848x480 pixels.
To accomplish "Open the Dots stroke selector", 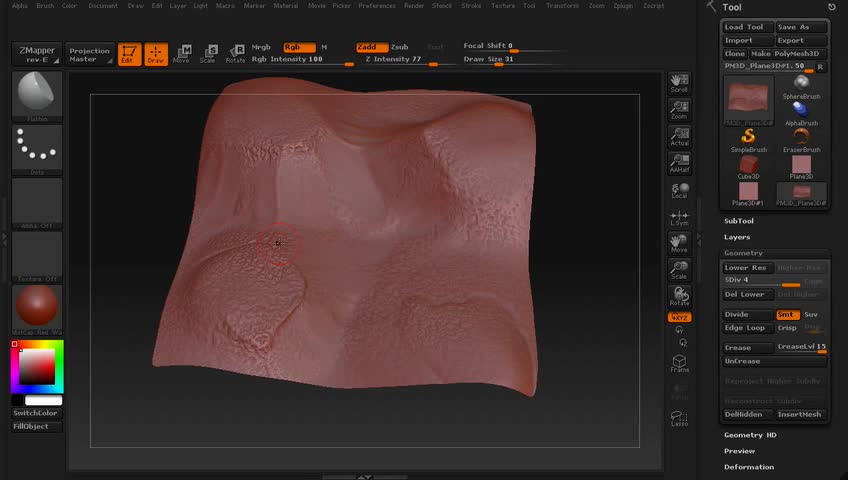I will (x=37, y=150).
